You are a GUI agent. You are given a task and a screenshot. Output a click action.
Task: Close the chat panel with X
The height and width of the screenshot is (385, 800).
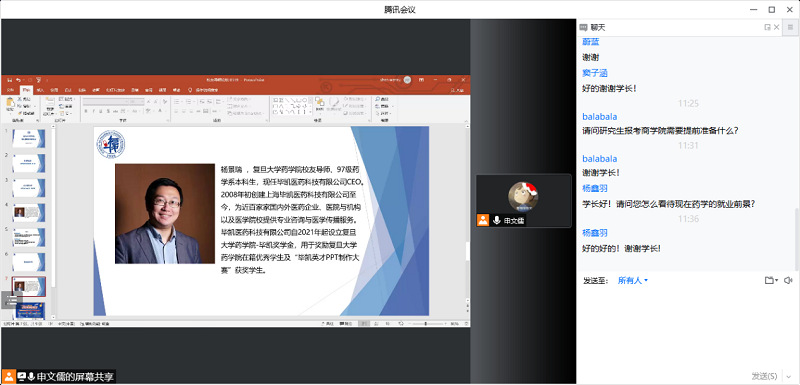(x=777, y=28)
